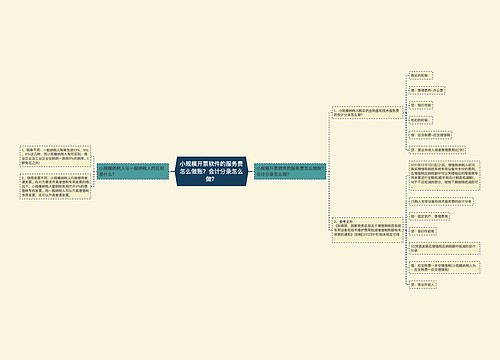
Task: Select the first '贷：银行存款' leaf
Action: click(x=421, y=105)
